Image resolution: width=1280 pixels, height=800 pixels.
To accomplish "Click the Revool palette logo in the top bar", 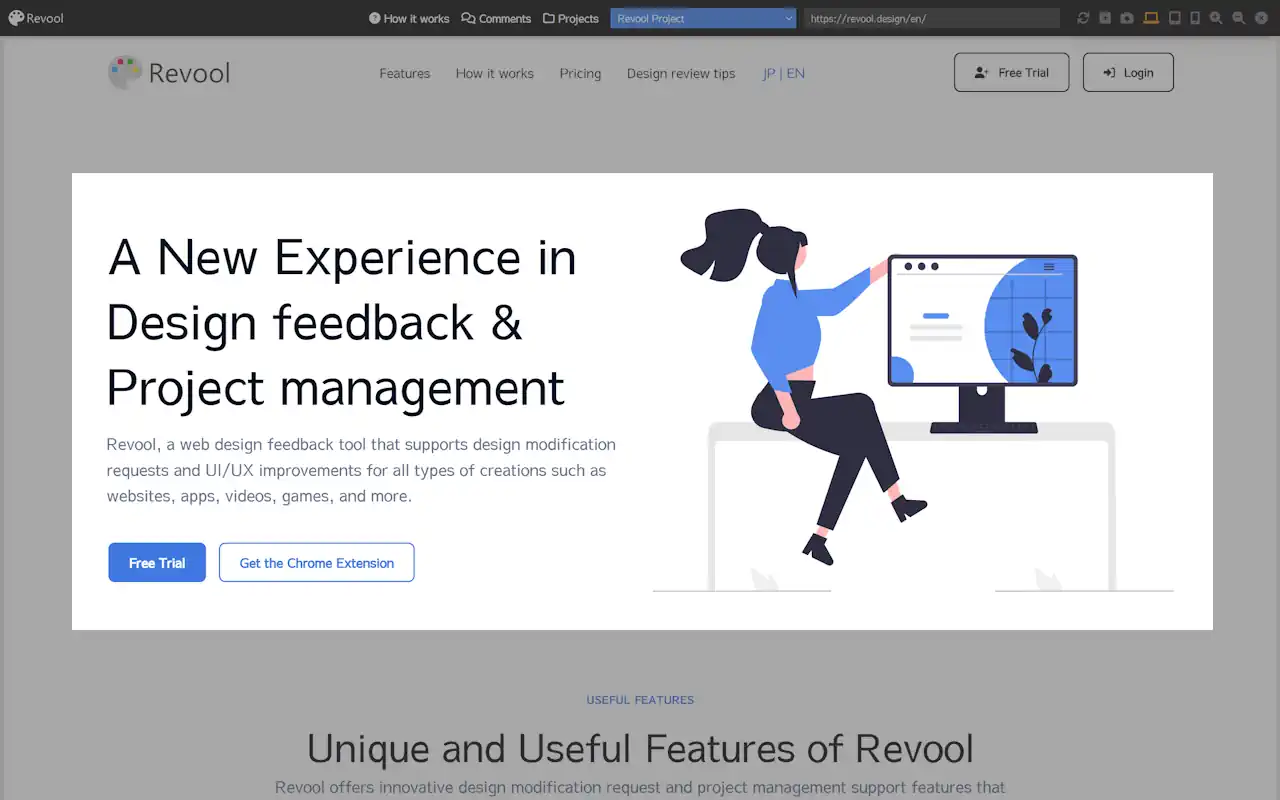I will coord(35,18).
